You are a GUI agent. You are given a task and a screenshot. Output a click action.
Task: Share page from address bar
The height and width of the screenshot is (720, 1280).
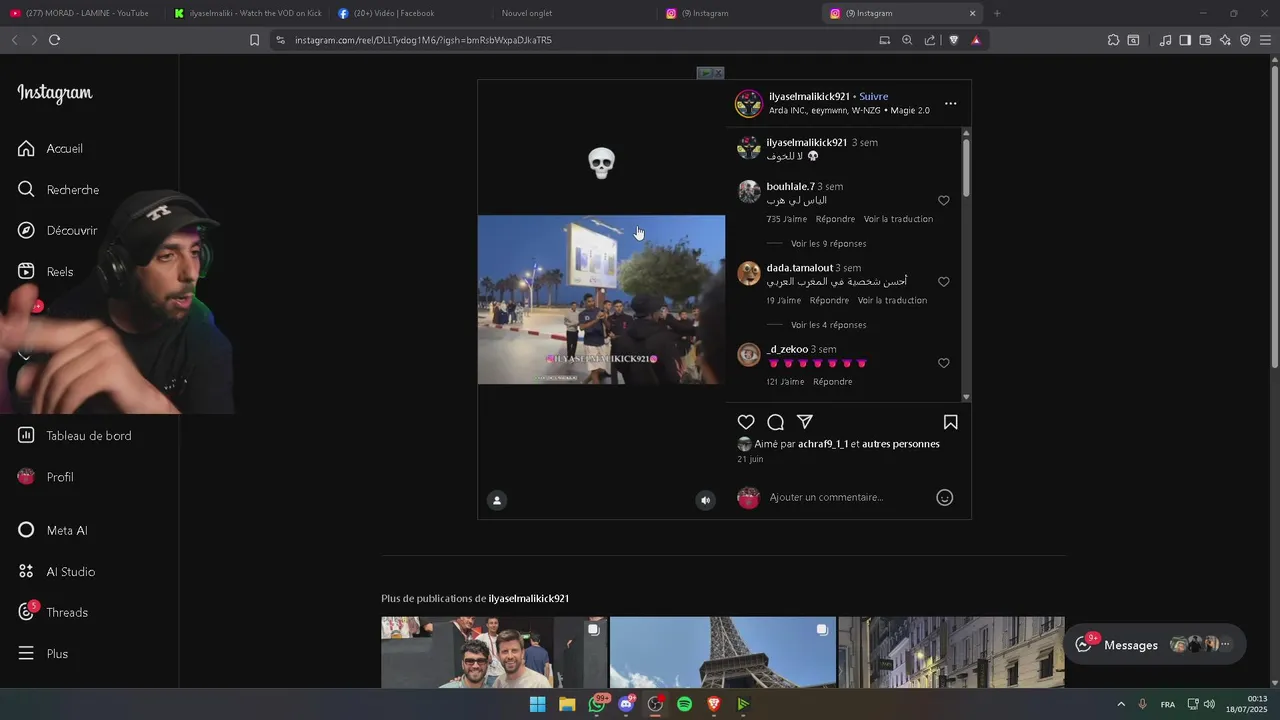pos(930,40)
